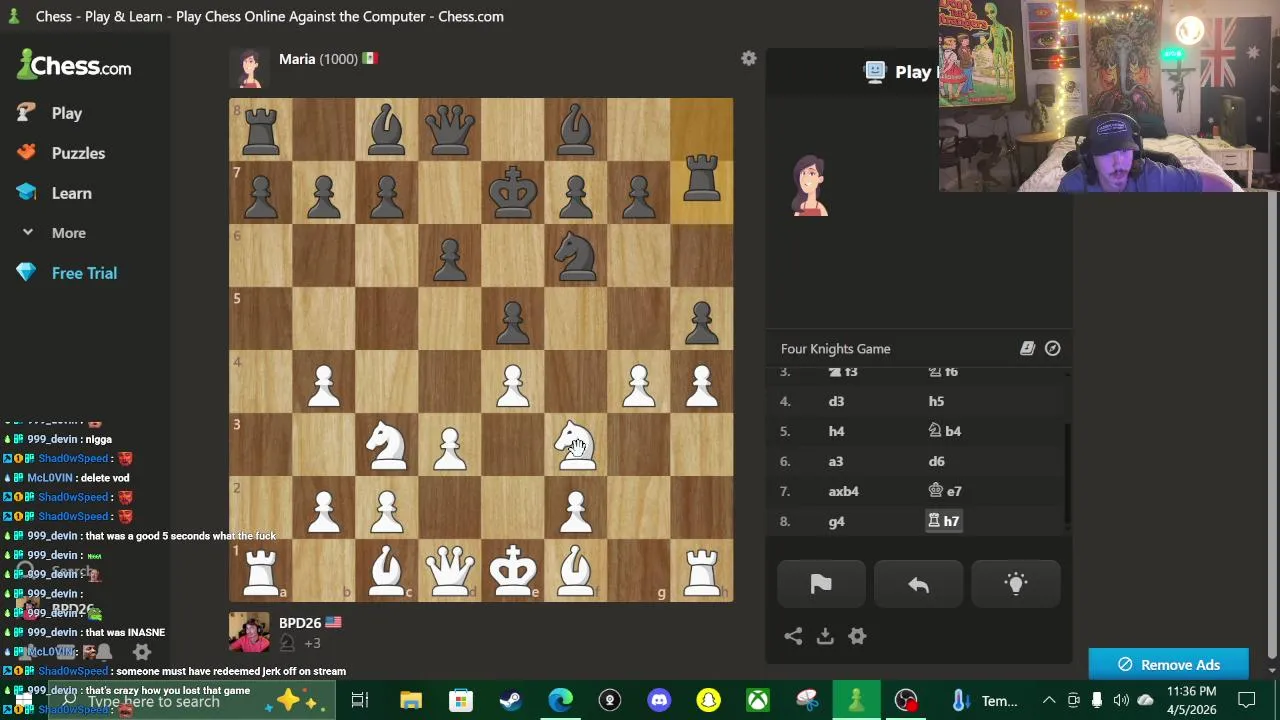The height and width of the screenshot is (720, 1280).
Task: Select the white bishop on f1
Action: pos(576,569)
